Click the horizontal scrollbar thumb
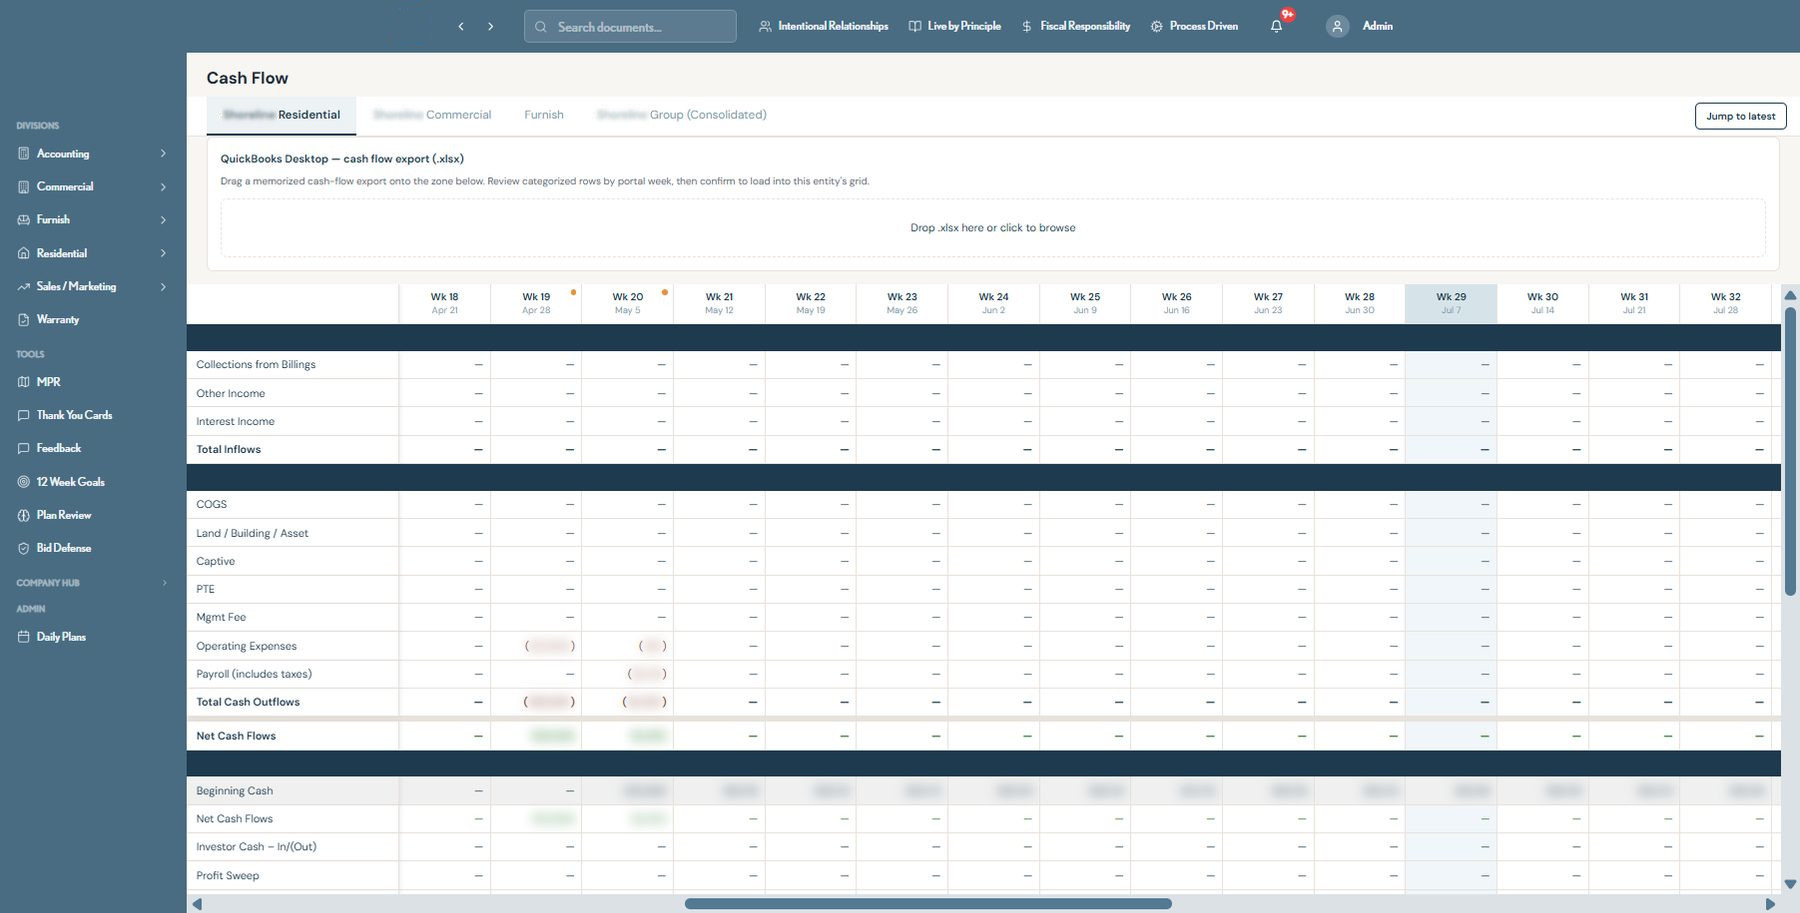 [x=928, y=904]
